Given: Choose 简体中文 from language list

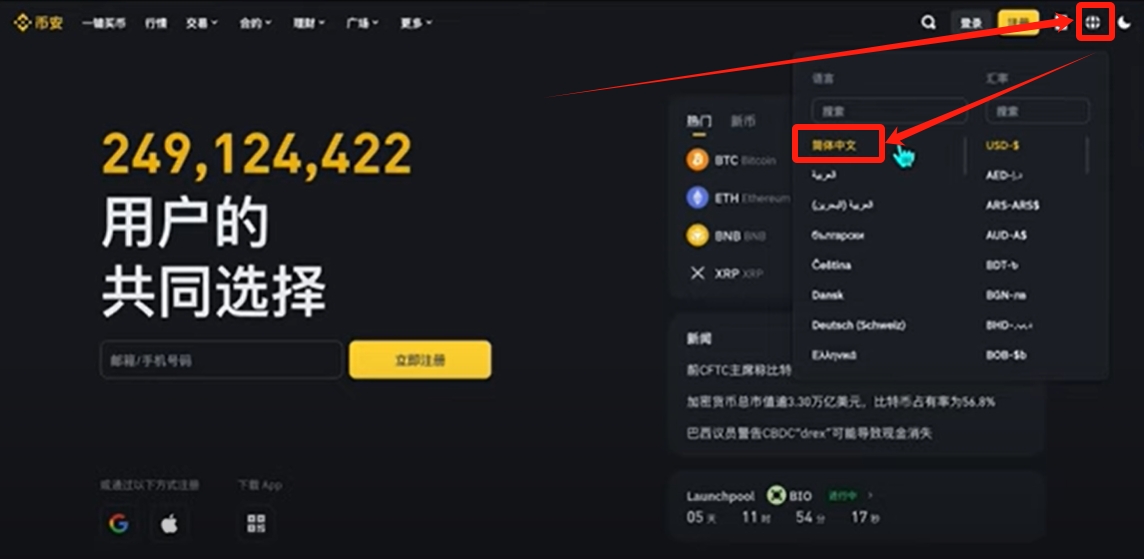Looking at the screenshot, I should click(834, 145).
